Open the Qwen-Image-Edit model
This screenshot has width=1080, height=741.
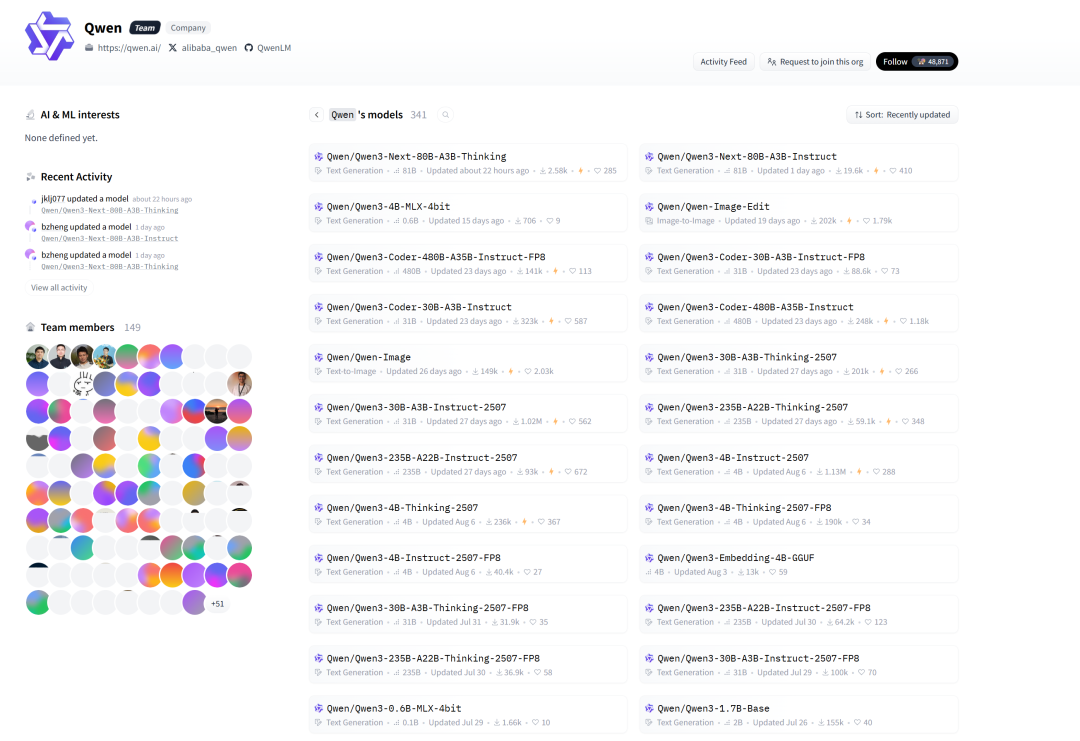799,213
